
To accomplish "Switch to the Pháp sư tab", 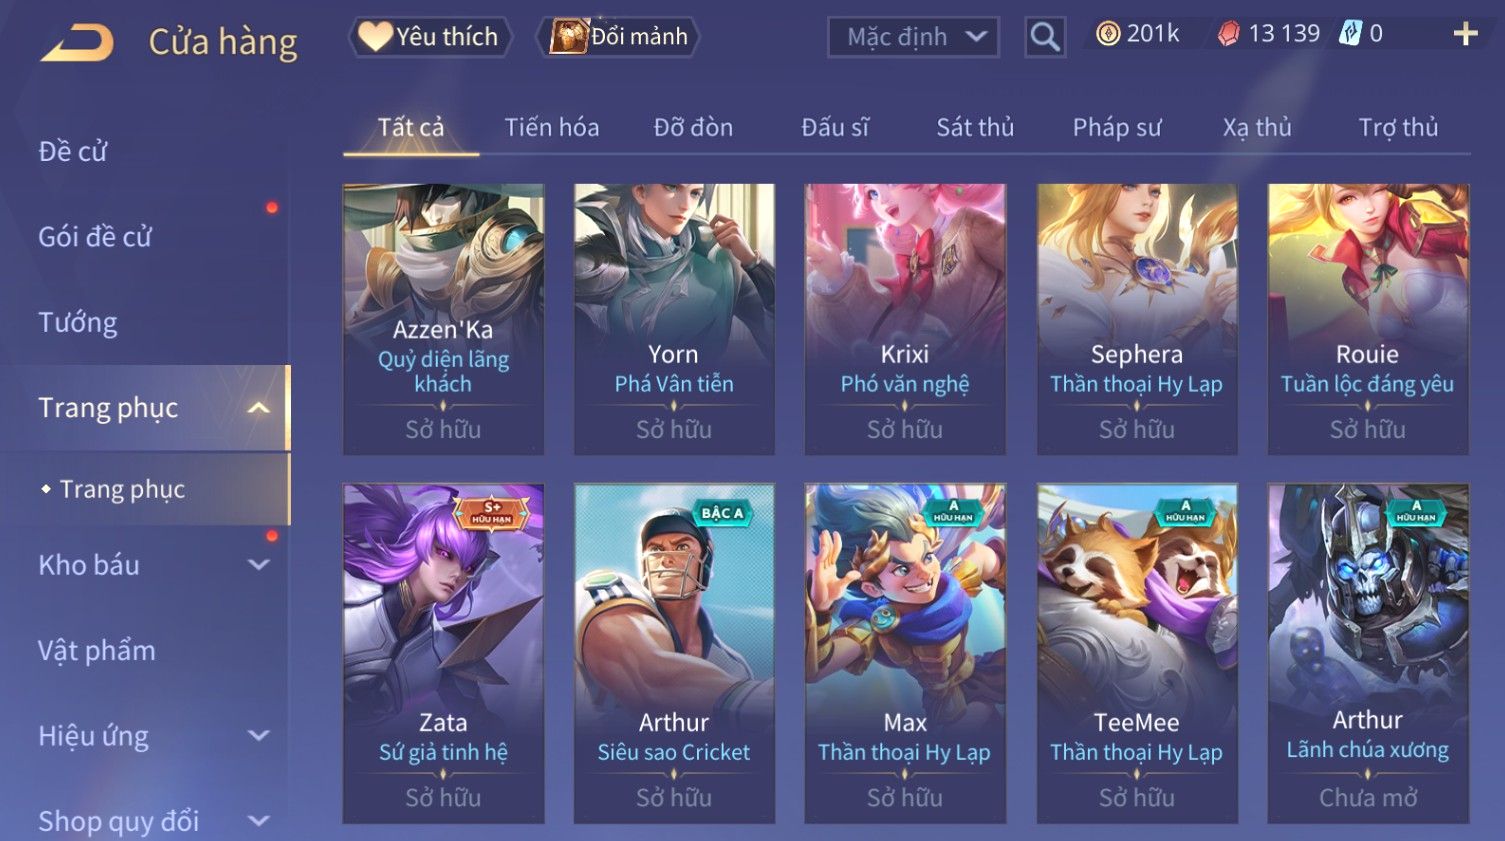I will (x=1117, y=128).
